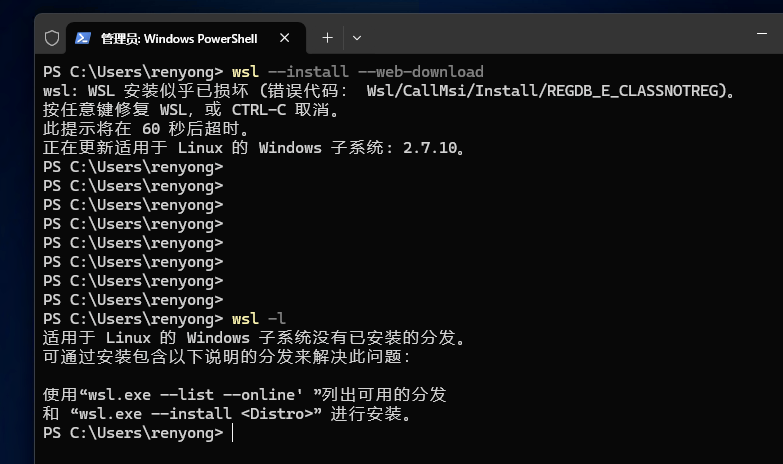Click the CTRL-C text in output

coord(259,110)
